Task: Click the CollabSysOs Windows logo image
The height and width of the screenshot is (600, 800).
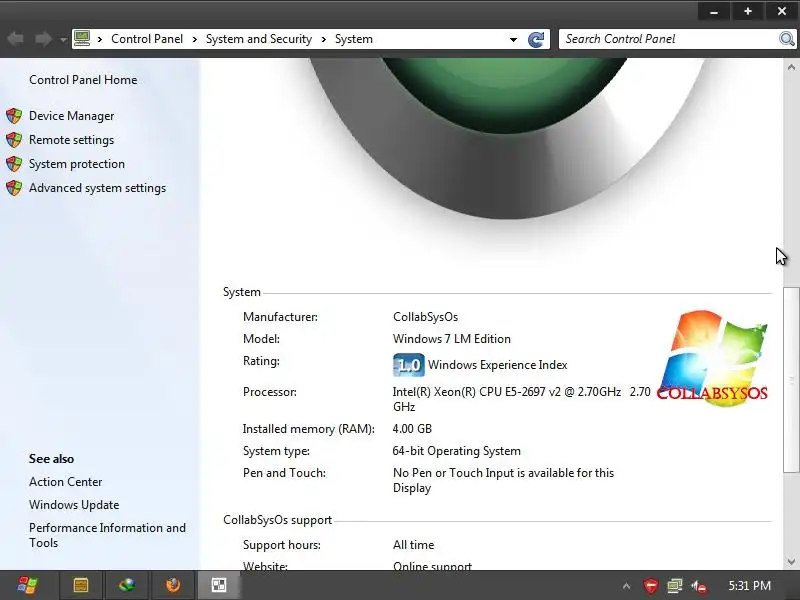Action: tap(713, 358)
